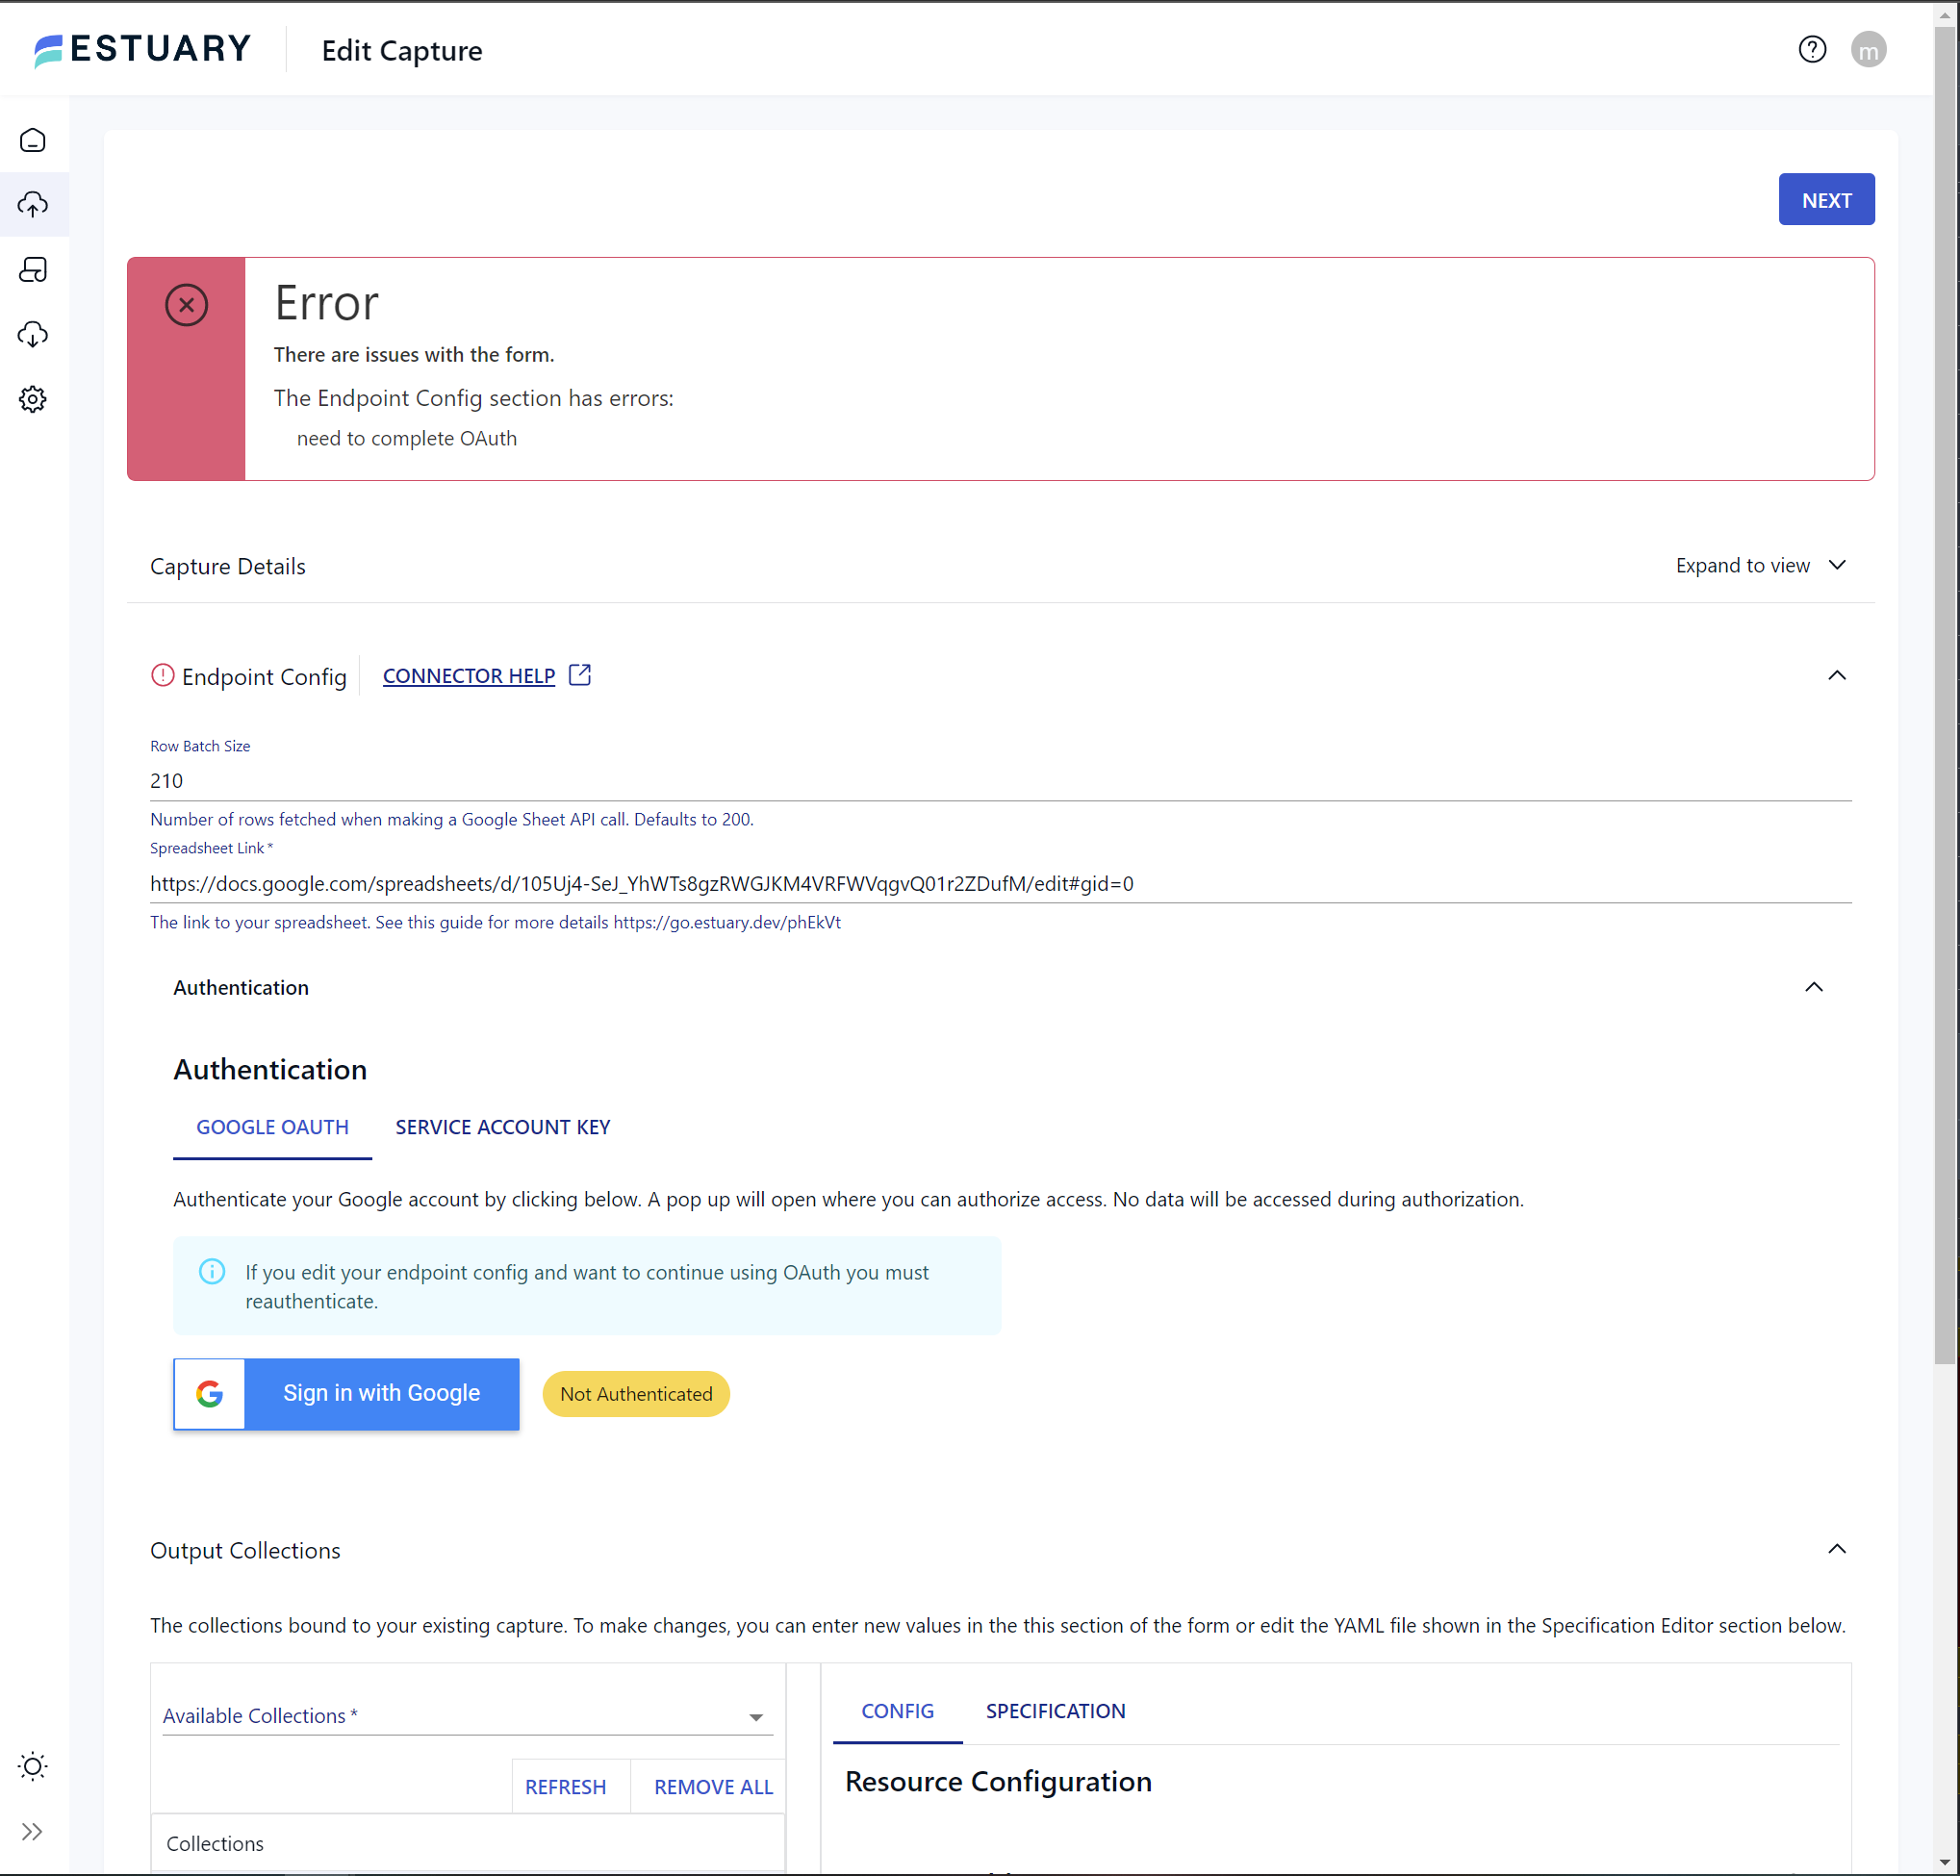
Task: Open the Captures cloud-upload sidebar icon
Action: coord(33,205)
